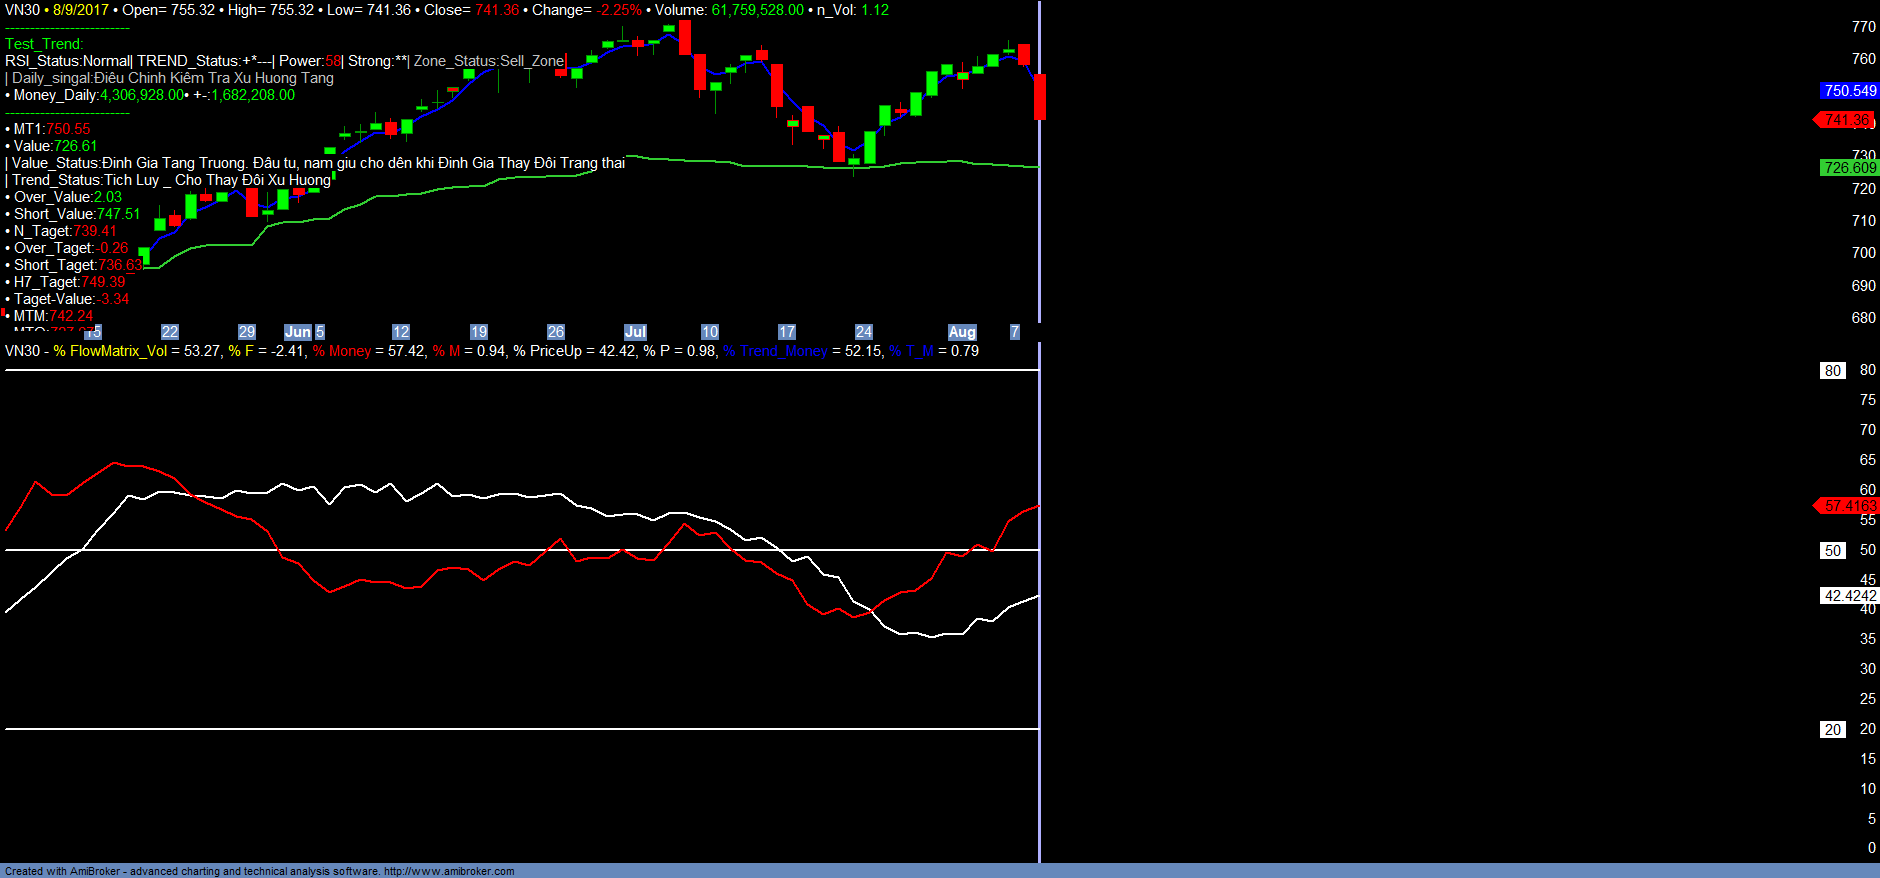The width and height of the screenshot is (1880, 878).
Task: Click the 'Volume: 61,759,528.00' header value
Action: pos(729,10)
